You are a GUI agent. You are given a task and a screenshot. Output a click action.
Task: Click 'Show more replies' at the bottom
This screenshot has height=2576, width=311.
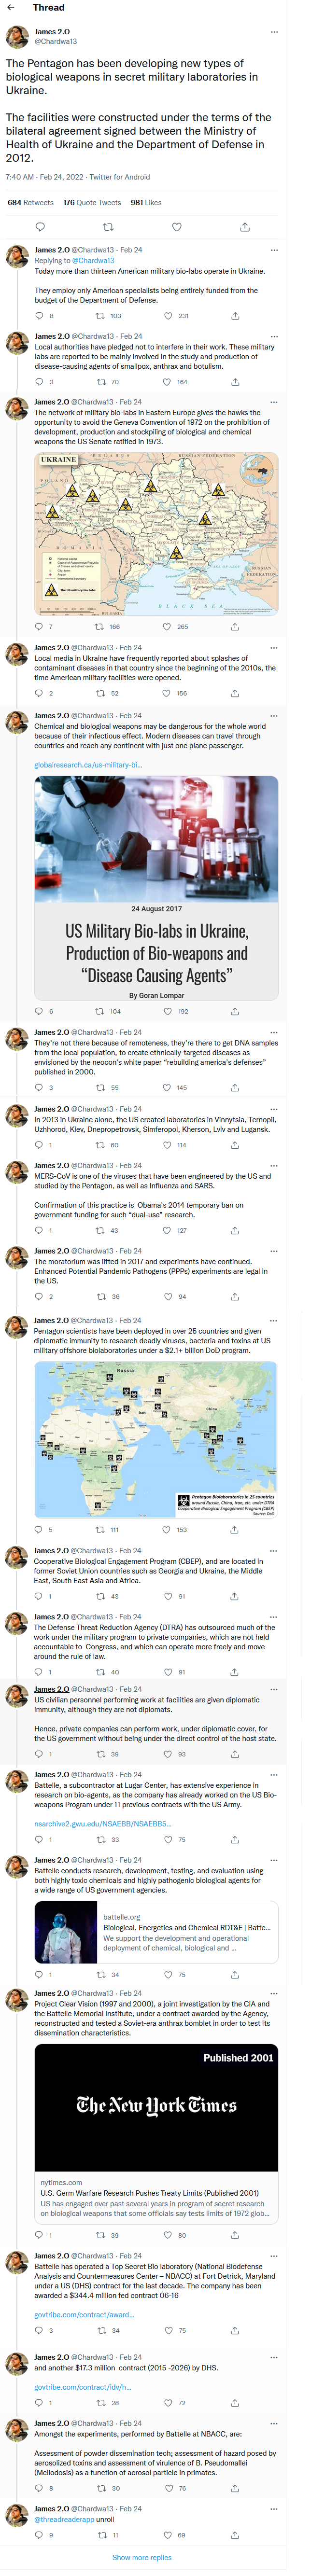point(142,2557)
